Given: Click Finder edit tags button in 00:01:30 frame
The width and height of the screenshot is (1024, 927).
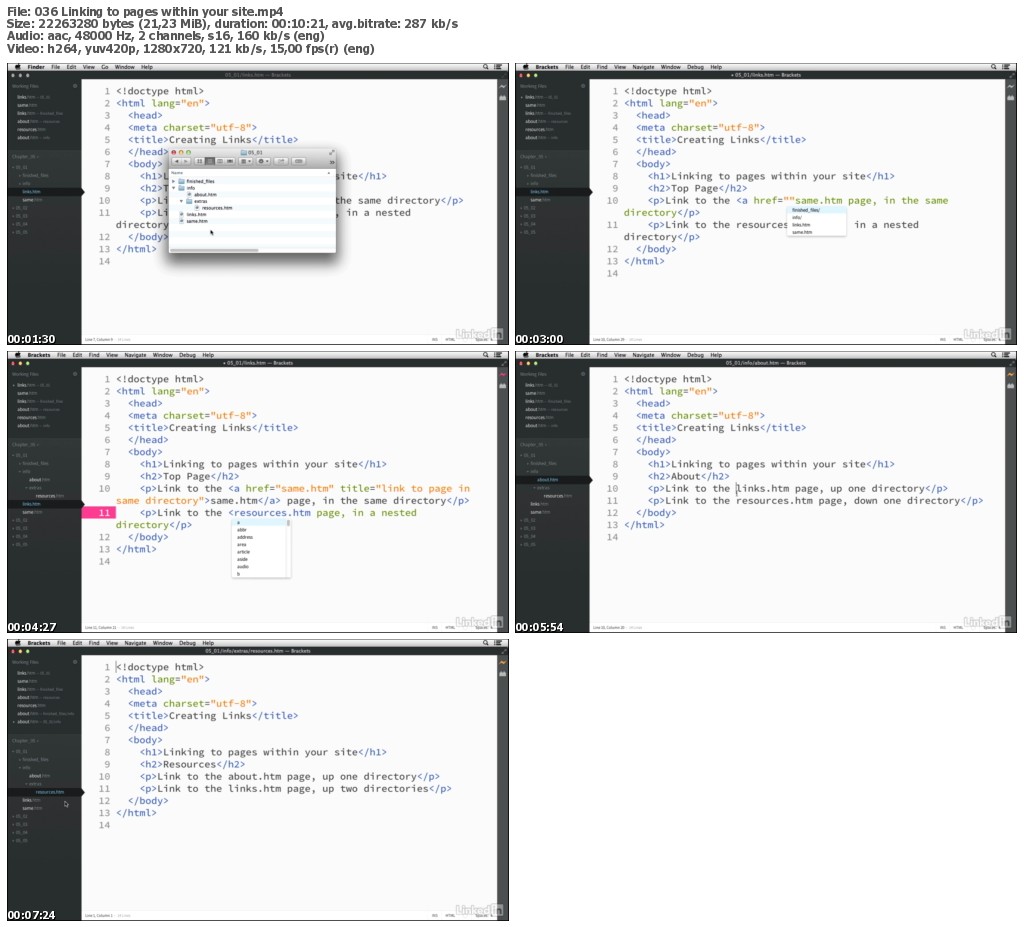Looking at the screenshot, I should 298,161.
